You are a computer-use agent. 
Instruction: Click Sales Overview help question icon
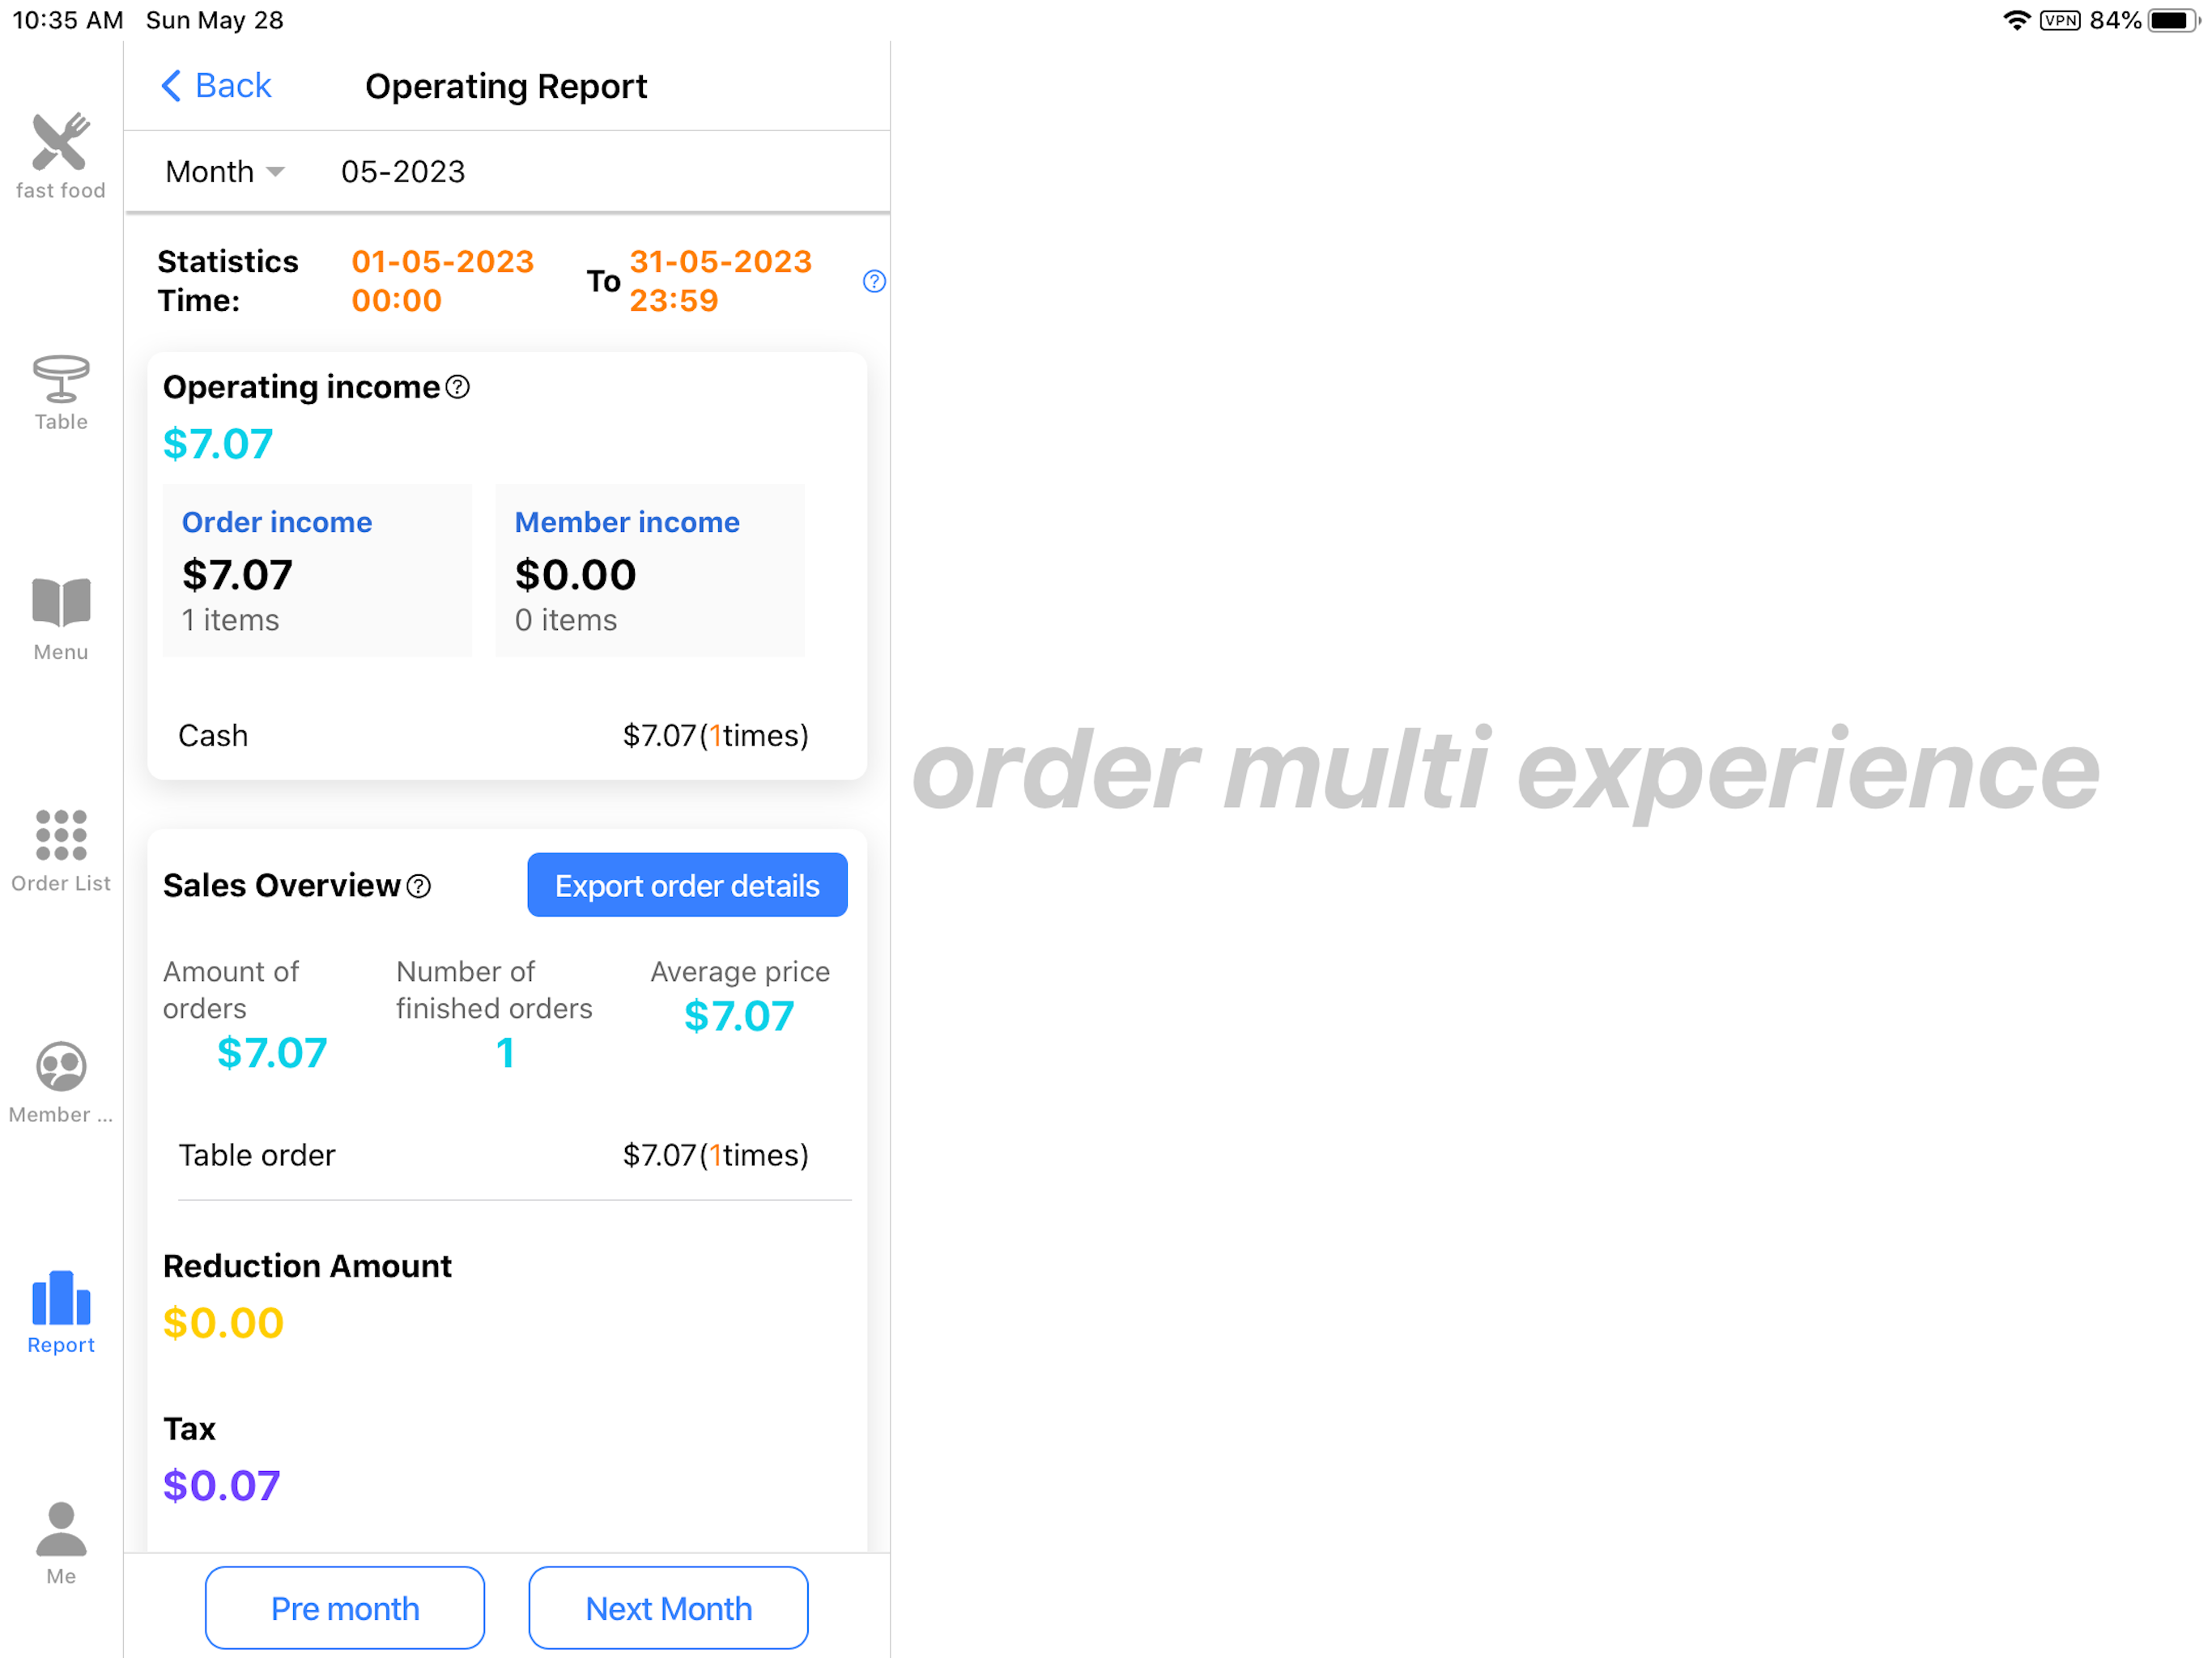[419, 886]
